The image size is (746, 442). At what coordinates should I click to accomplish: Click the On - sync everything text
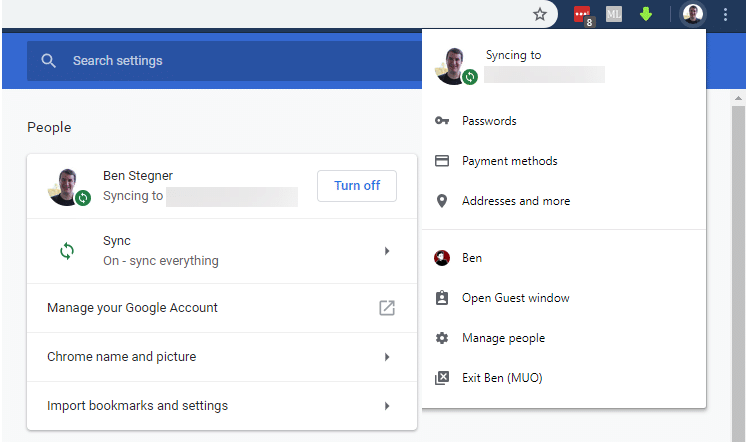[x=161, y=261]
